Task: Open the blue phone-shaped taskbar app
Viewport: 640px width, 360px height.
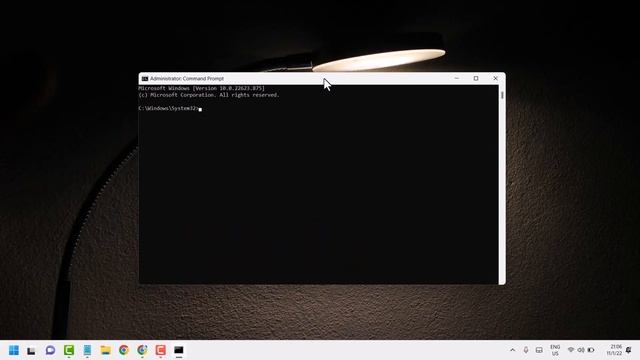Action: coord(87,350)
